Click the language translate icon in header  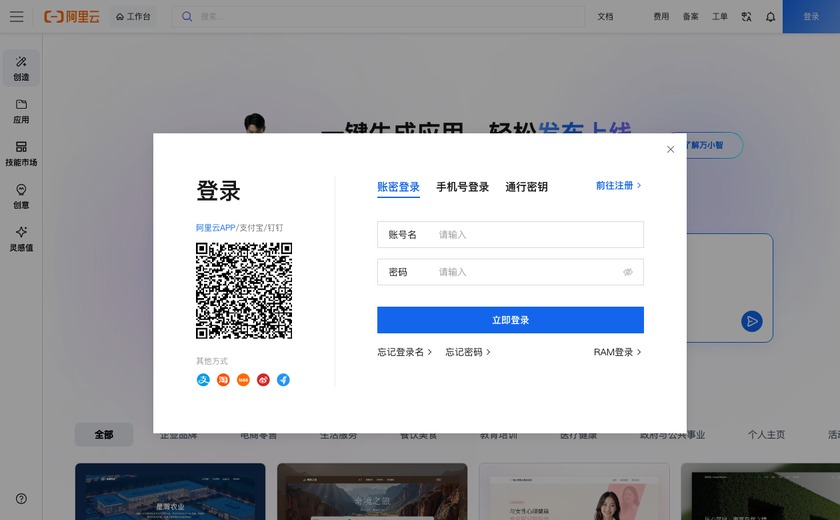point(746,17)
